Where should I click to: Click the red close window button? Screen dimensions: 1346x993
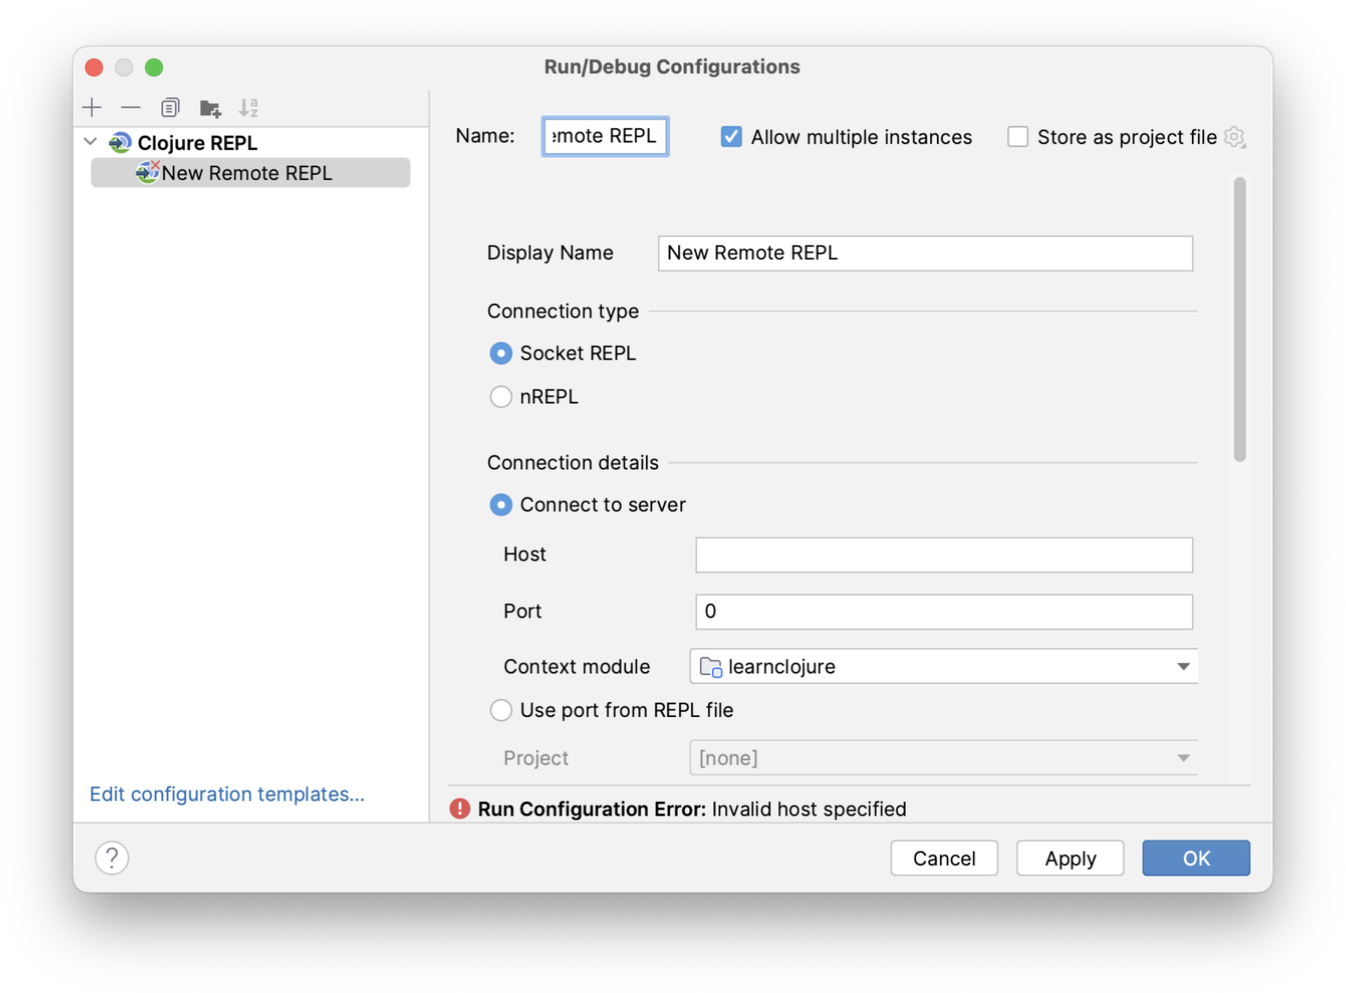[x=94, y=67]
